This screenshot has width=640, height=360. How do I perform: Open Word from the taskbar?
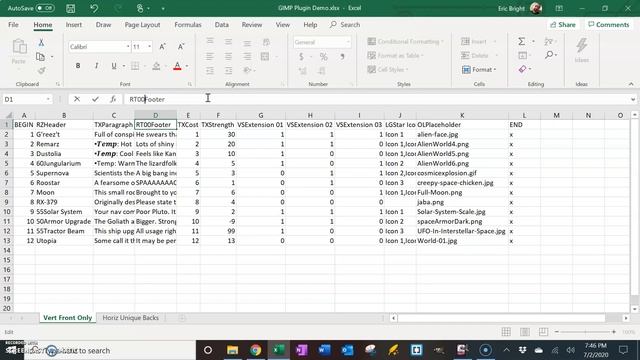(x=324, y=350)
